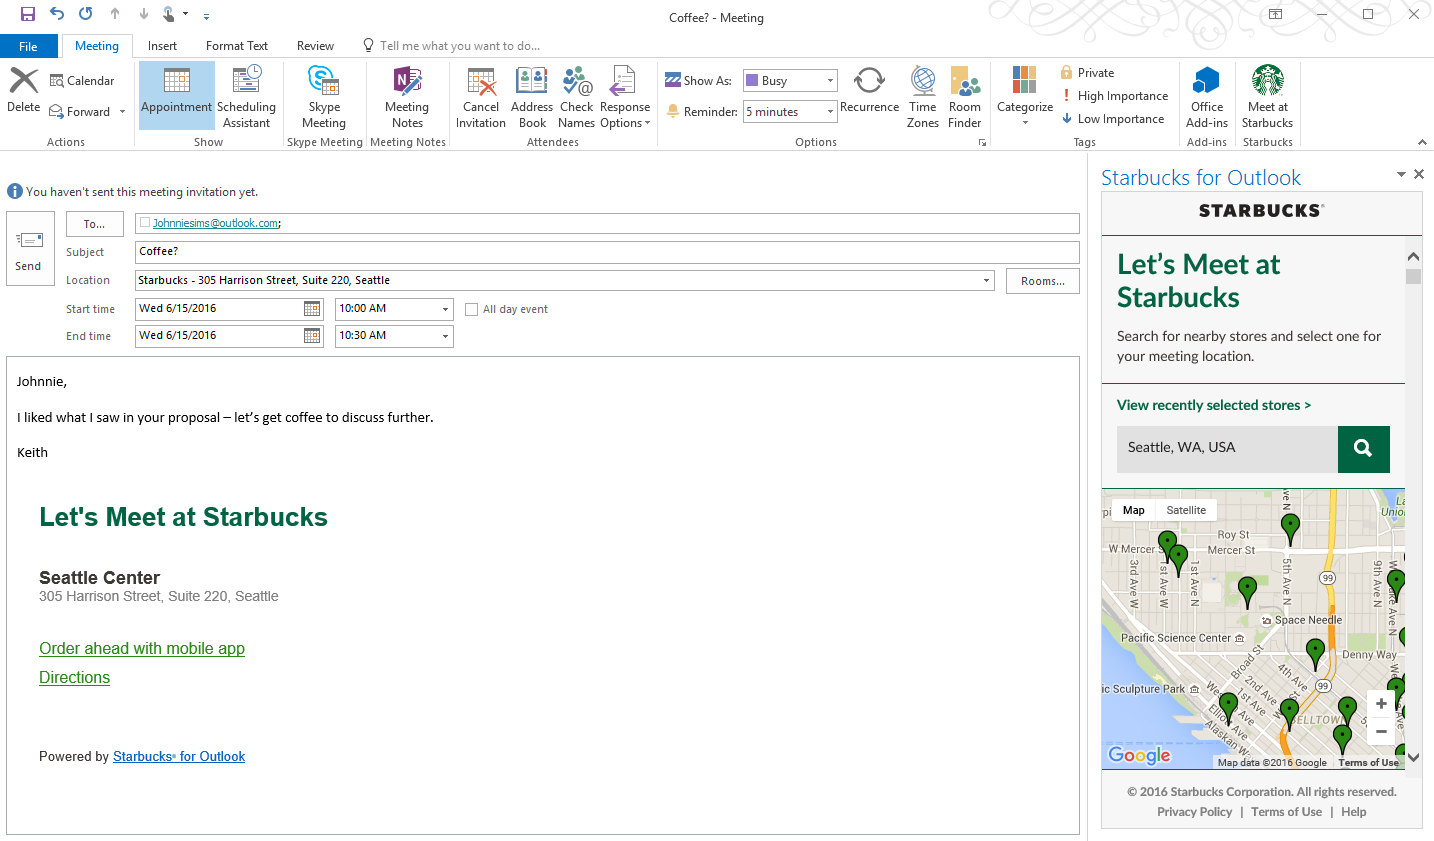1434x841 pixels.
Task: Customize Quick Access Toolbar dropdown
Action: [x=206, y=15]
